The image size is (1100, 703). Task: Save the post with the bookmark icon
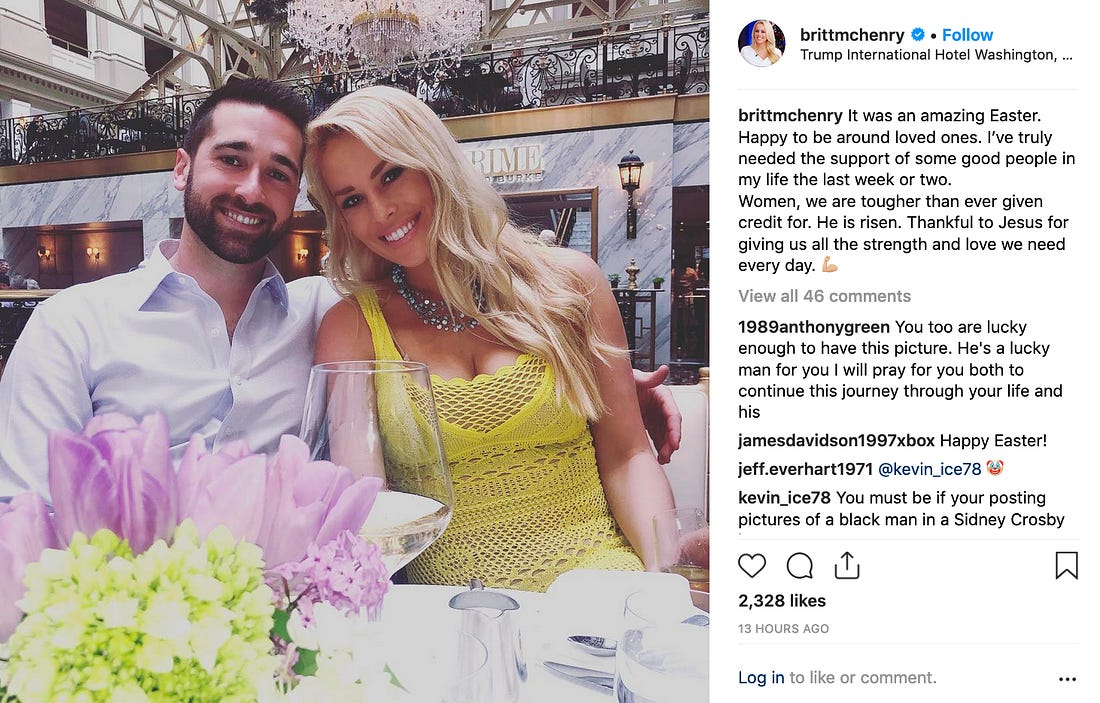(x=1066, y=565)
